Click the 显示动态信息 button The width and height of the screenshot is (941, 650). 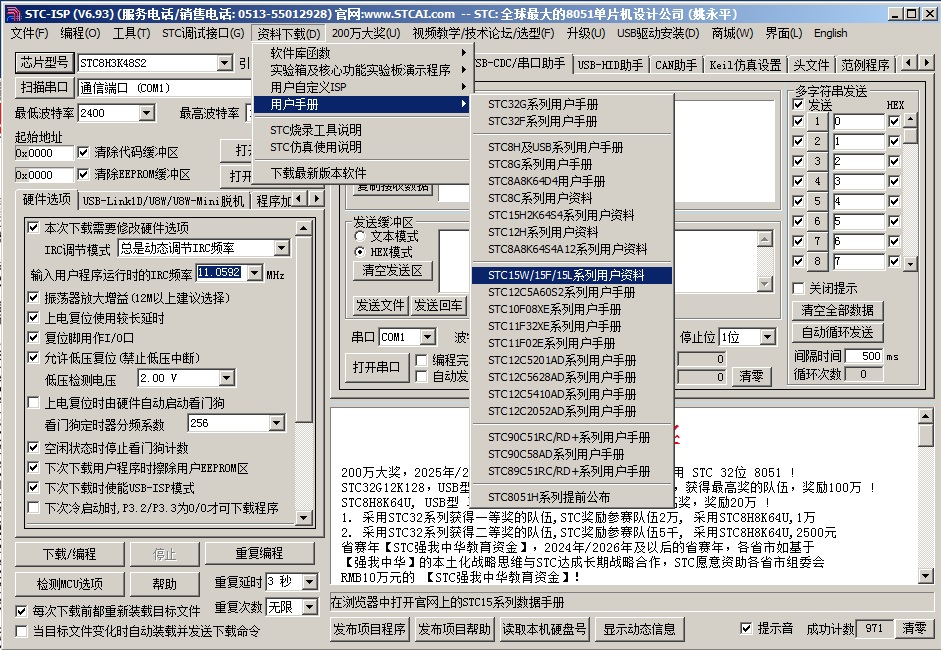click(x=639, y=629)
